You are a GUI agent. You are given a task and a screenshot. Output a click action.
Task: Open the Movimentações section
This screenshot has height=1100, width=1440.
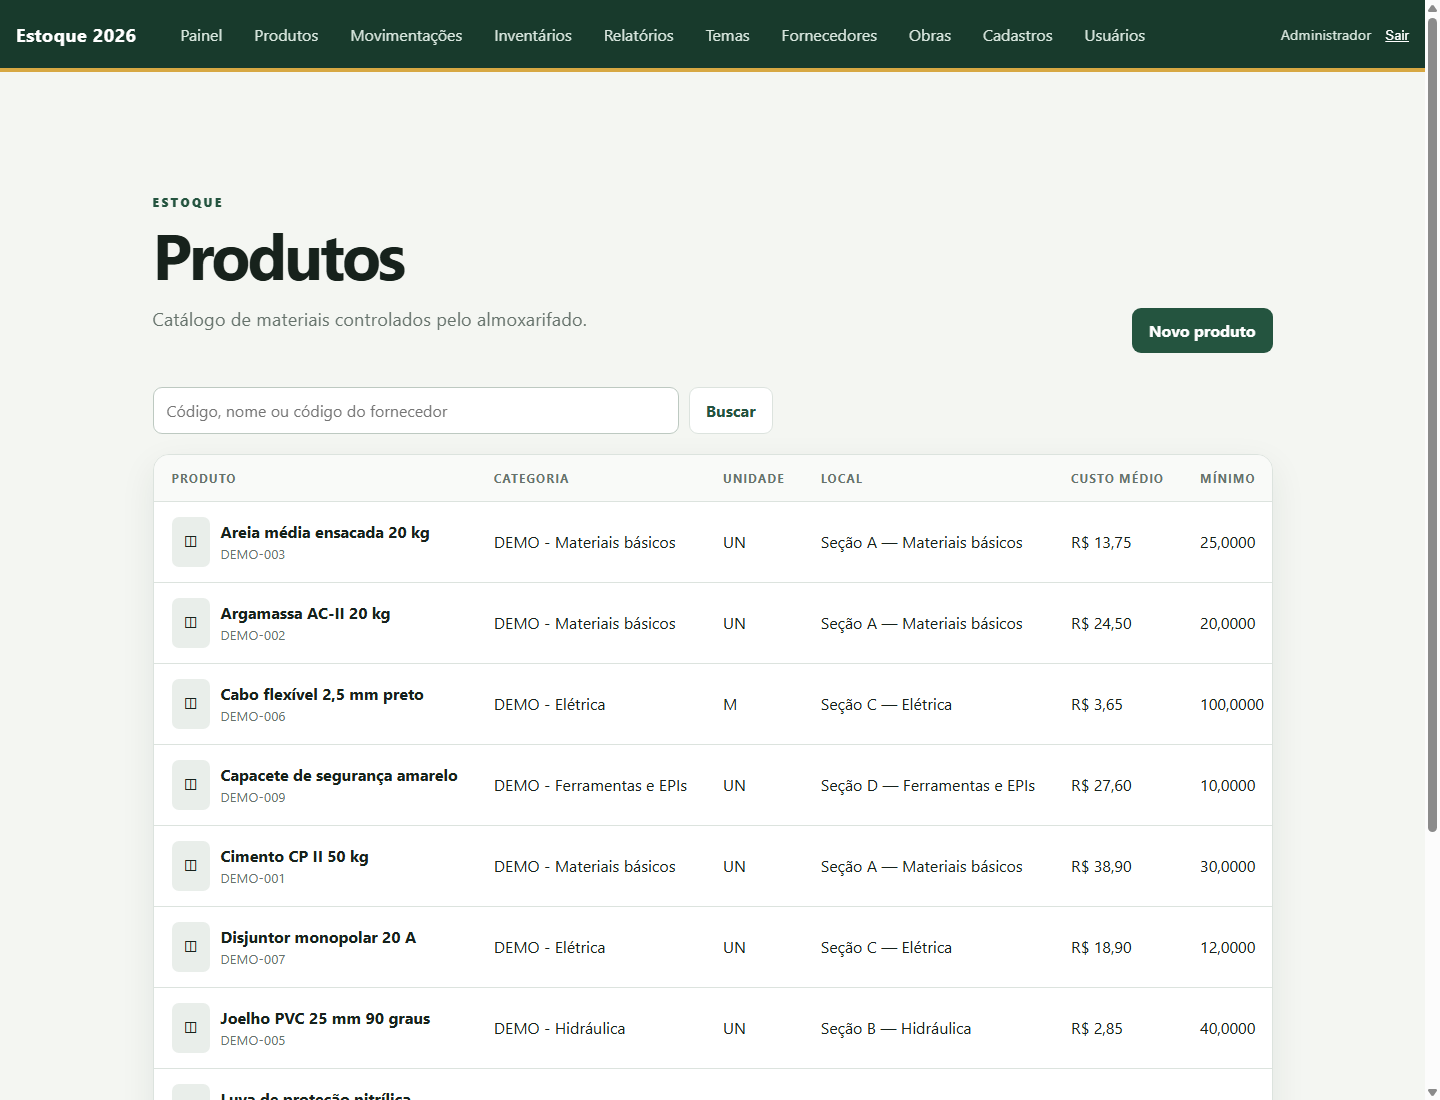[406, 35]
